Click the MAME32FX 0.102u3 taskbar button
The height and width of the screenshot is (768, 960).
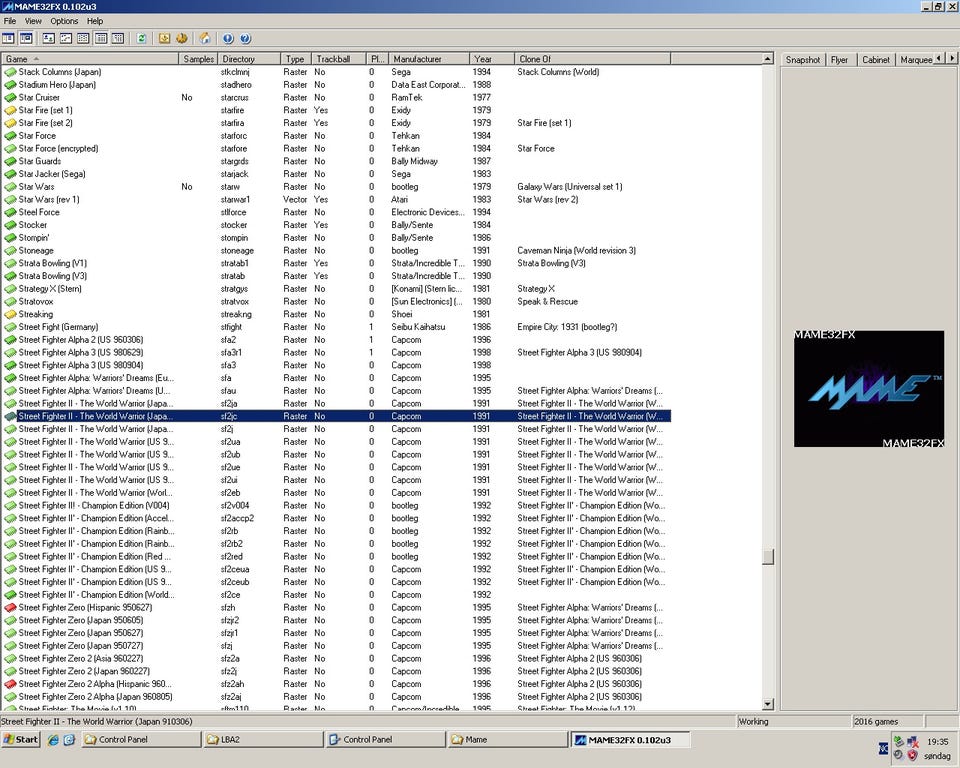coord(631,739)
